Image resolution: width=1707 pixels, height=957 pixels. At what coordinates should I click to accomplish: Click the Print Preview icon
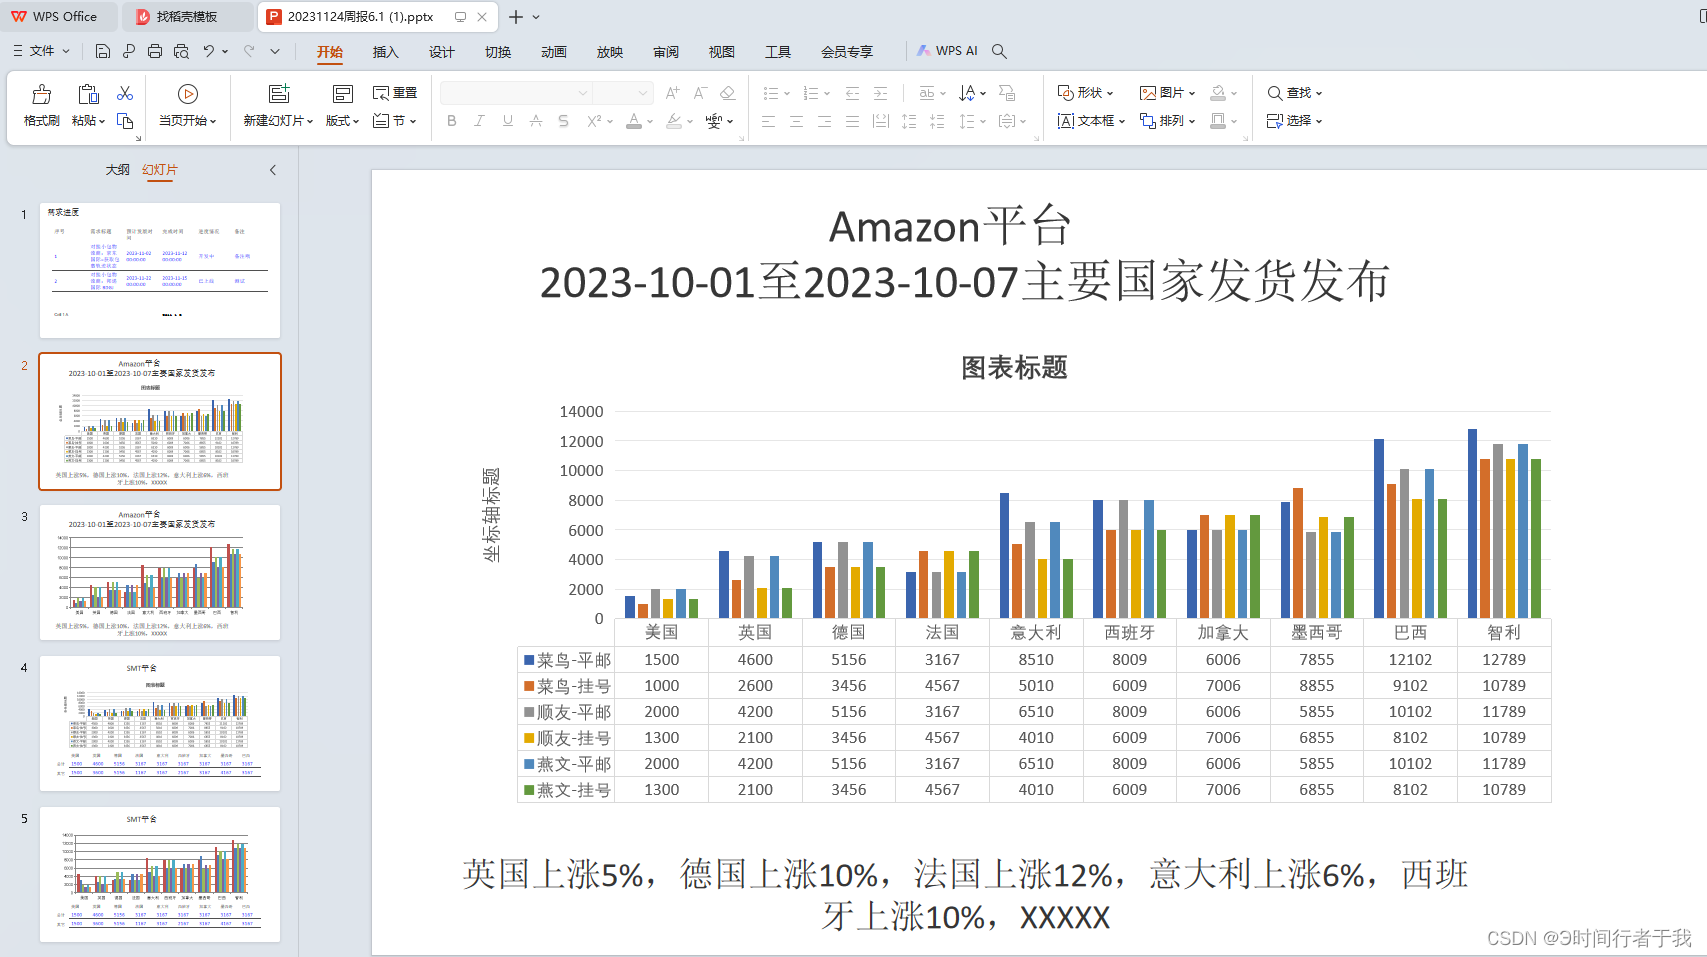181,51
